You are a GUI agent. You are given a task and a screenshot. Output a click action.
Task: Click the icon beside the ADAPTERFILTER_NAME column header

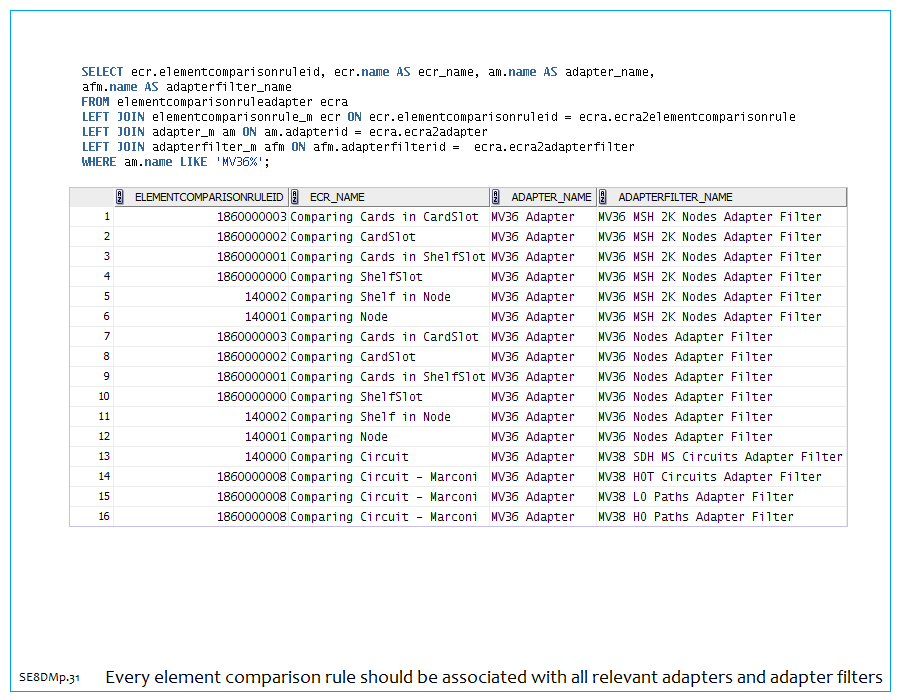click(603, 197)
